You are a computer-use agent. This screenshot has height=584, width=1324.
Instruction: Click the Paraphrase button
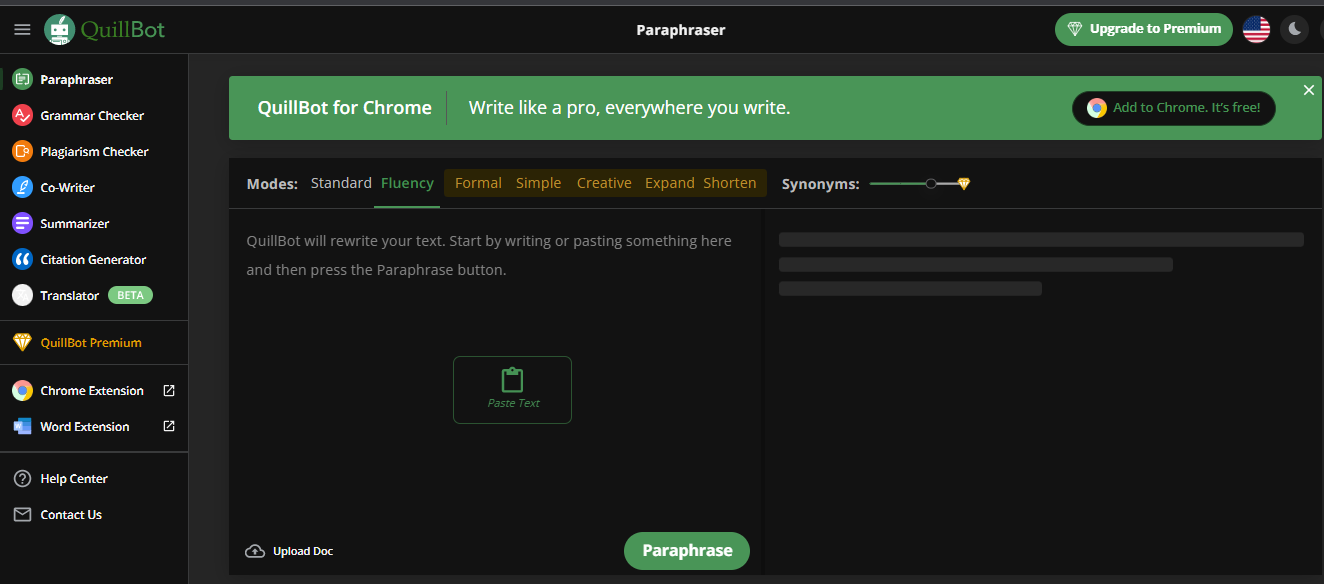687,551
